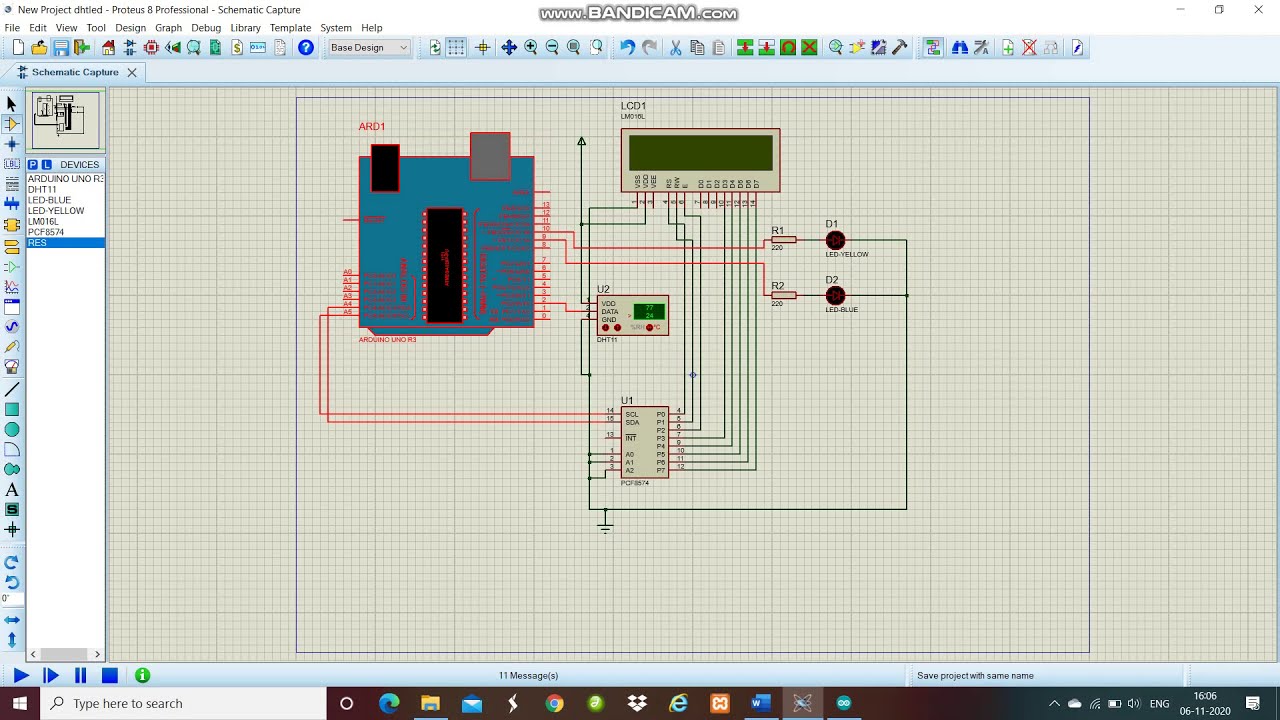This screenshot has height=720, width=1280.
Task: Click the Save project toolbar icon
Action: click(x=61, y=48)
